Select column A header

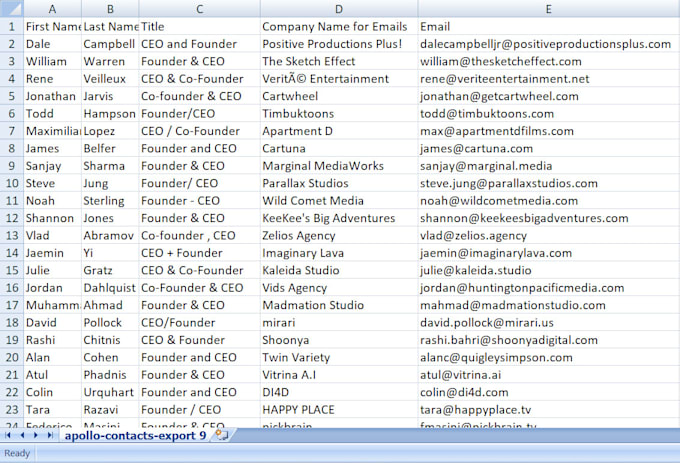point(52,9)
